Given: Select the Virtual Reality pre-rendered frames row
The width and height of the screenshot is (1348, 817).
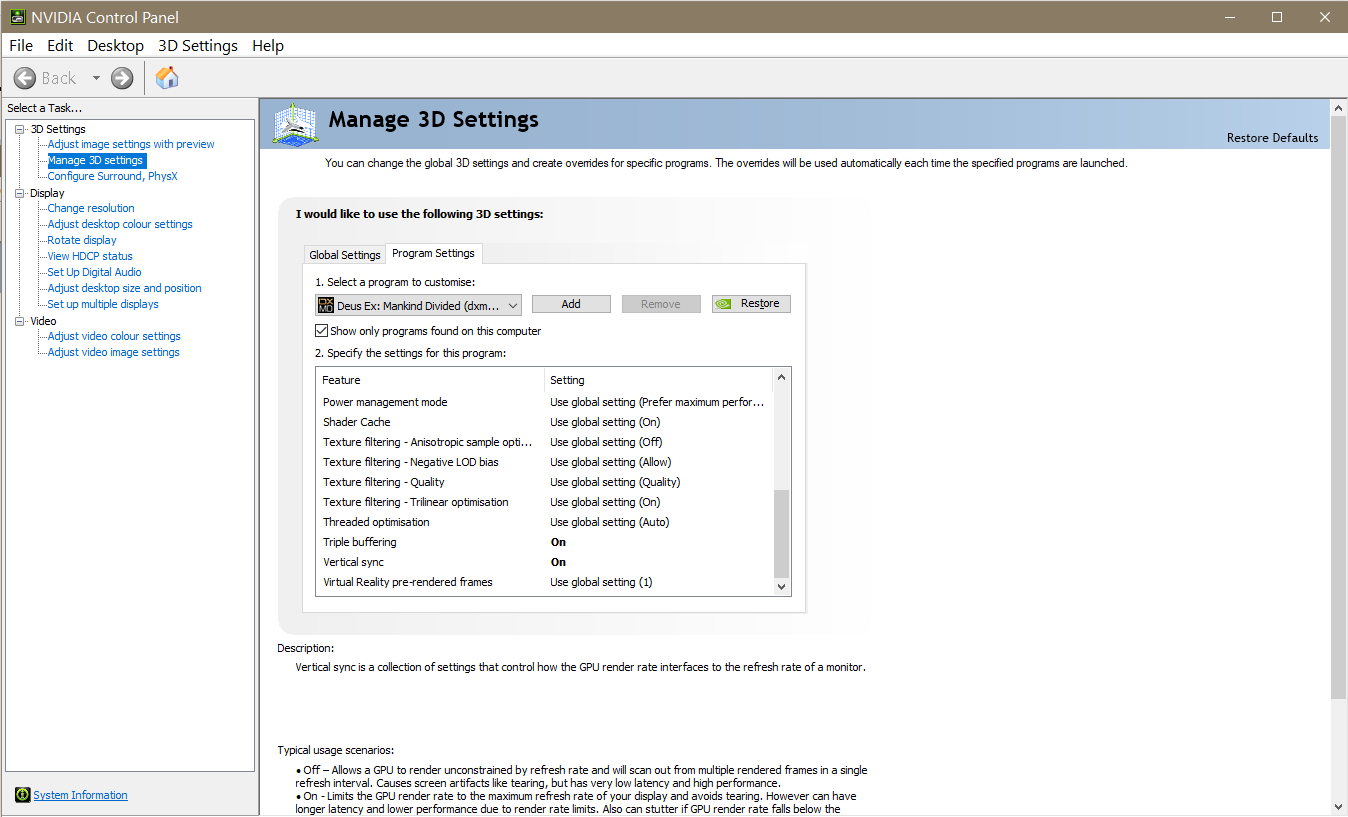Looking at the screenshot, I should click(x=545, y=582).
